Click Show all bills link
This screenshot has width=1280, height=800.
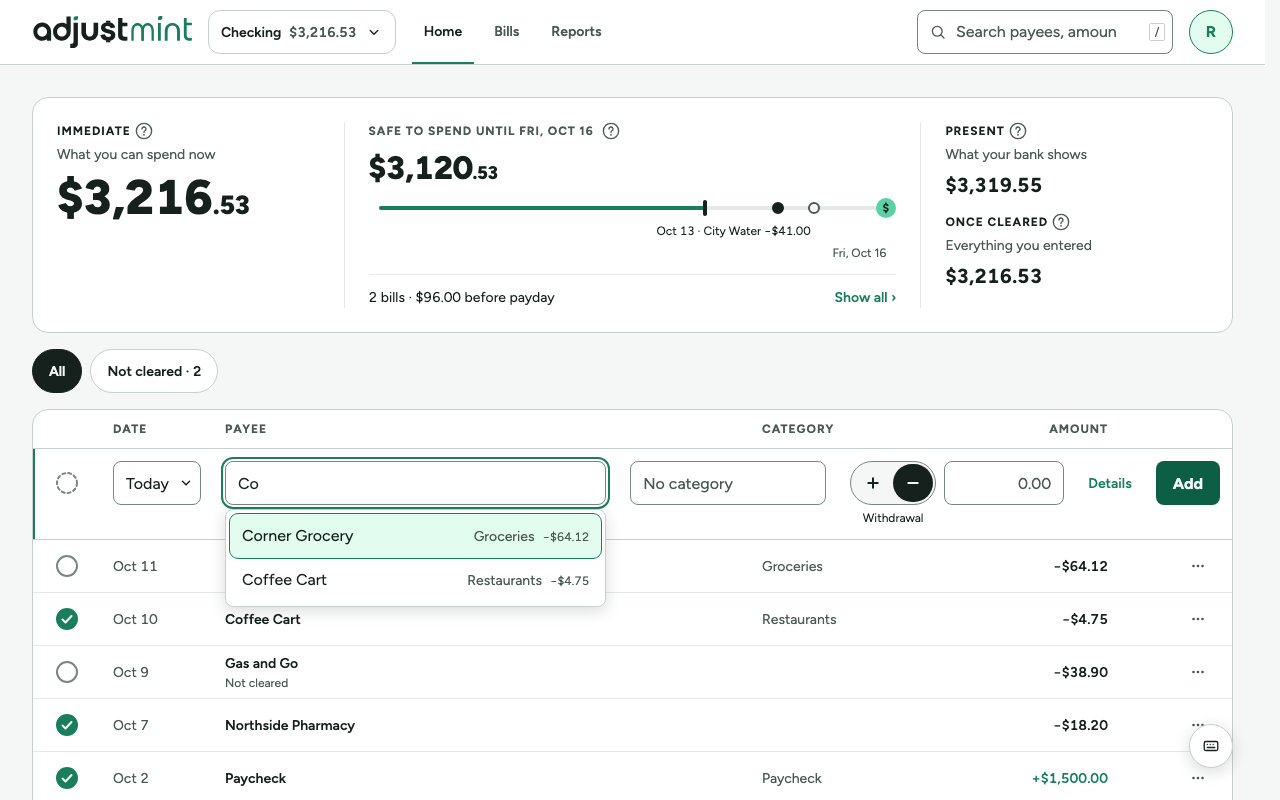(x=865, y=297)
